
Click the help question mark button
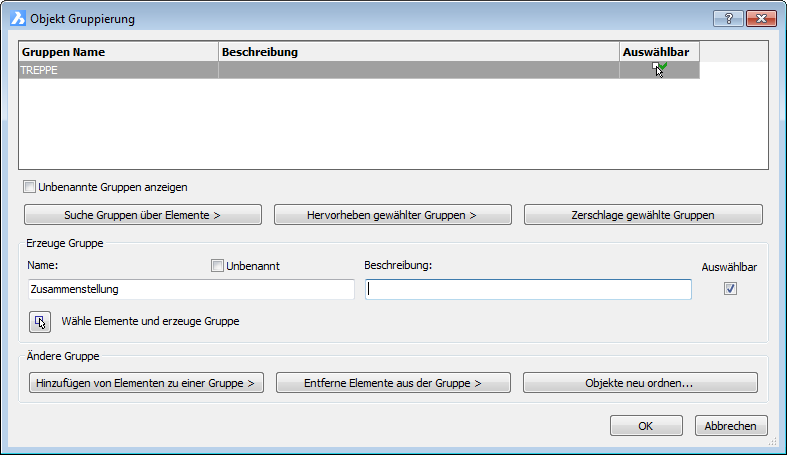[727, 19]
